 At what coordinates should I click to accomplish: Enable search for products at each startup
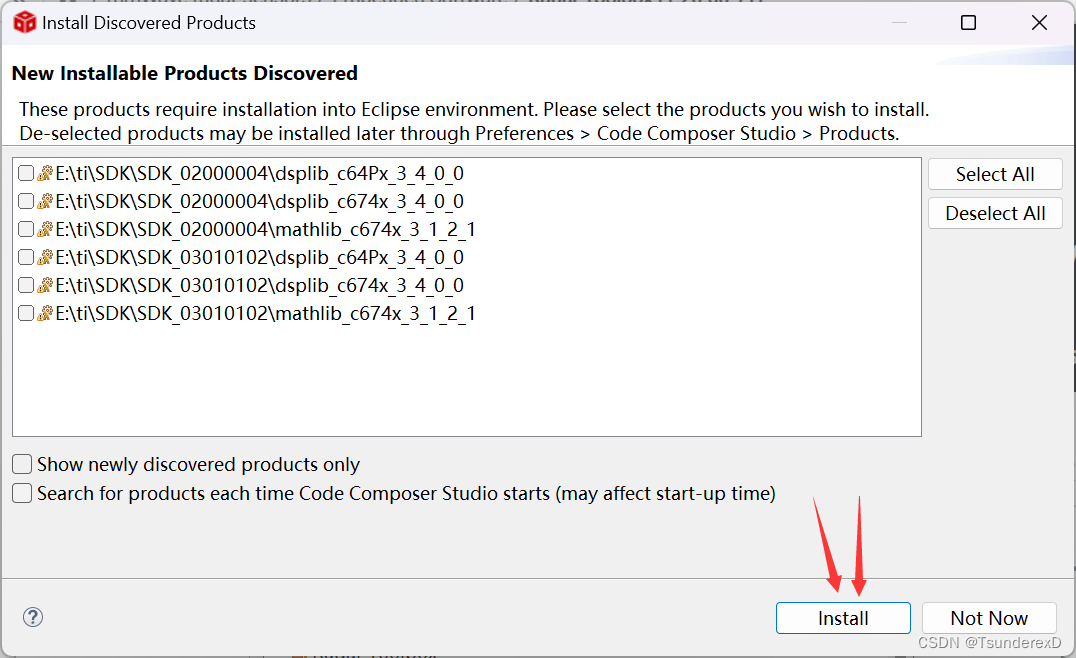[x=22, y=493]
